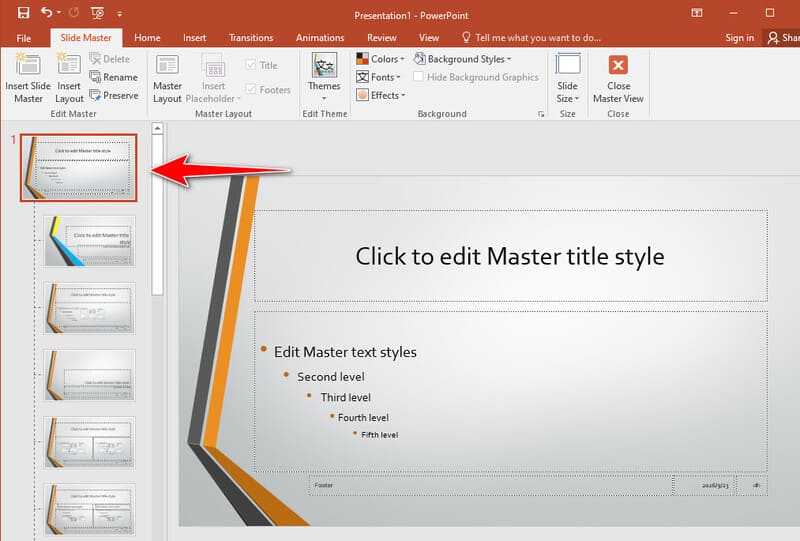The image size is (800, 541).
Task: Open the Themes gallery button
Action: coord(324,77)
